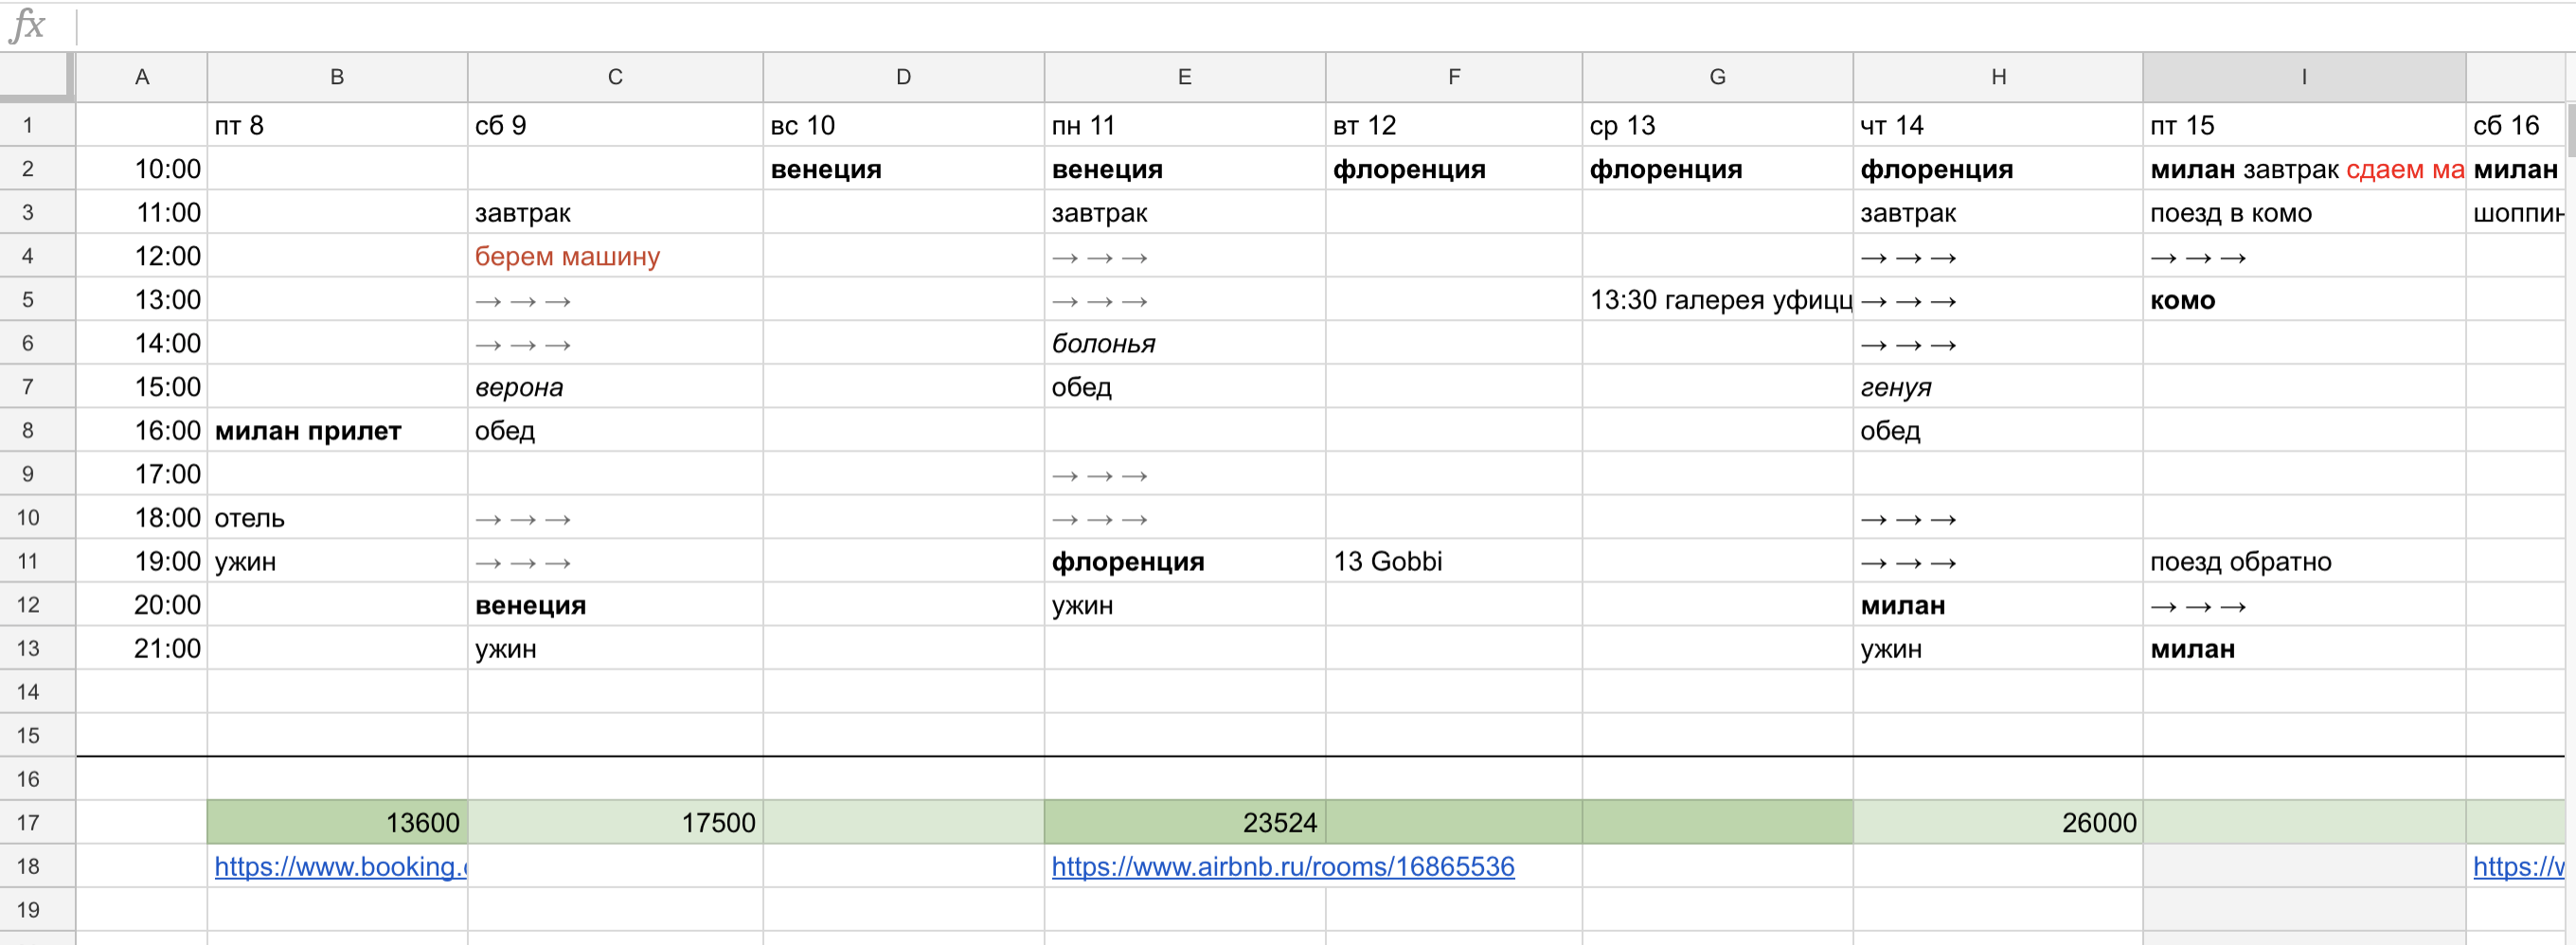The image size is (2576, 945).
Task: Click into the formula bar input
Action: [x=1300, y=25]
